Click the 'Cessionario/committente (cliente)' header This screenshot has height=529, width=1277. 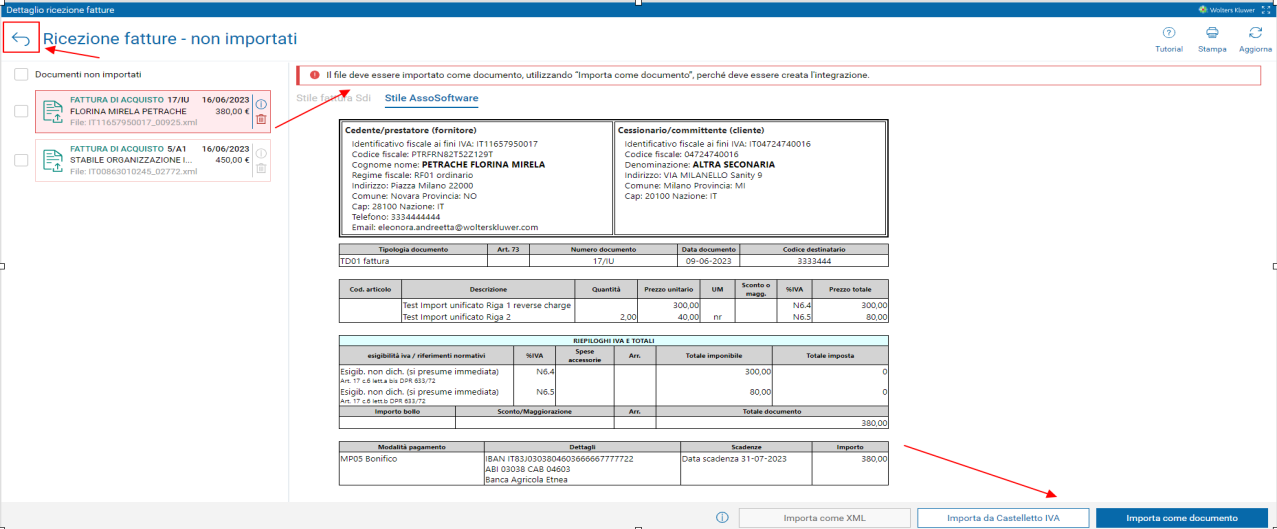point(690,130)
